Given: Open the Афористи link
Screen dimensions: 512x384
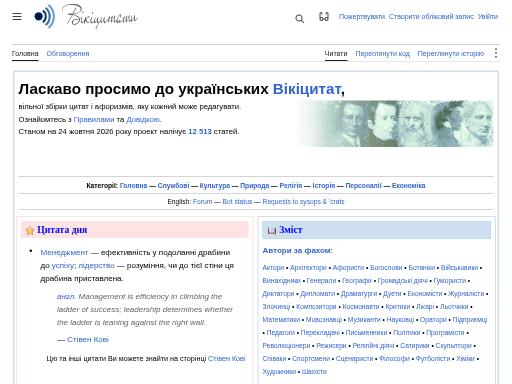Looking at the screenshot, I should (x=348, y=268).
